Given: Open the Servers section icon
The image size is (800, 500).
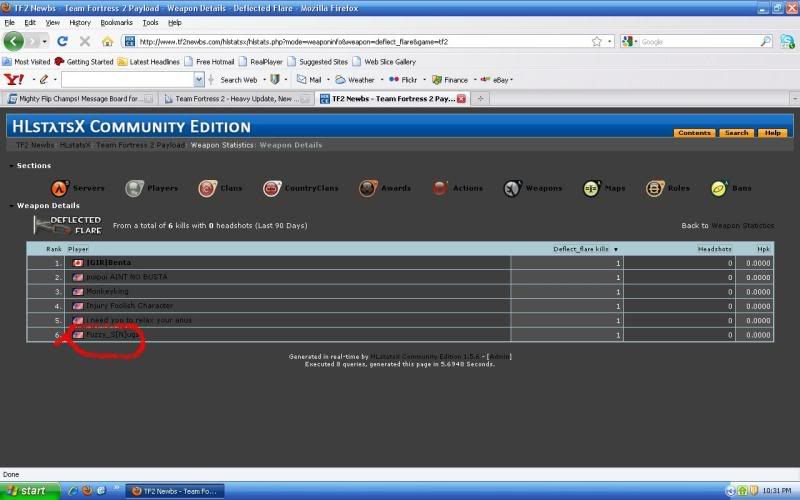Looking at the screenshot, I should pos(60,188).
